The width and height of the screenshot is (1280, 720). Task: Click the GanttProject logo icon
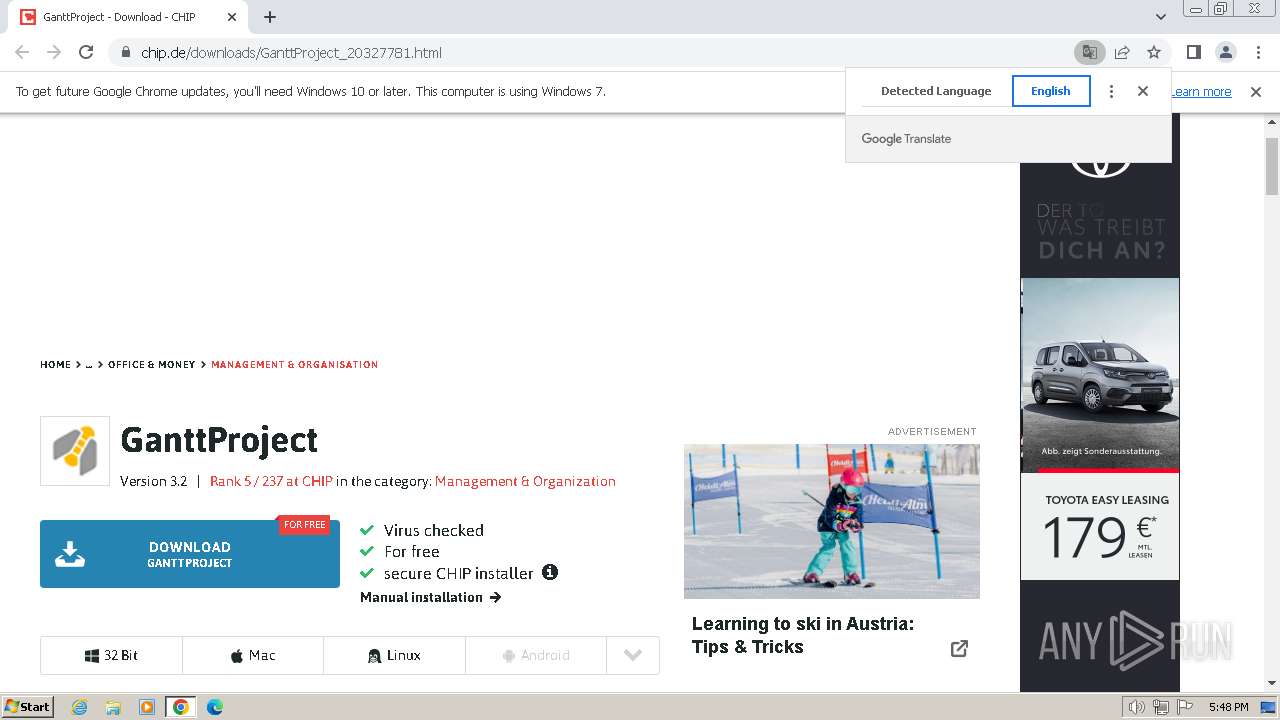click(75, 451)
